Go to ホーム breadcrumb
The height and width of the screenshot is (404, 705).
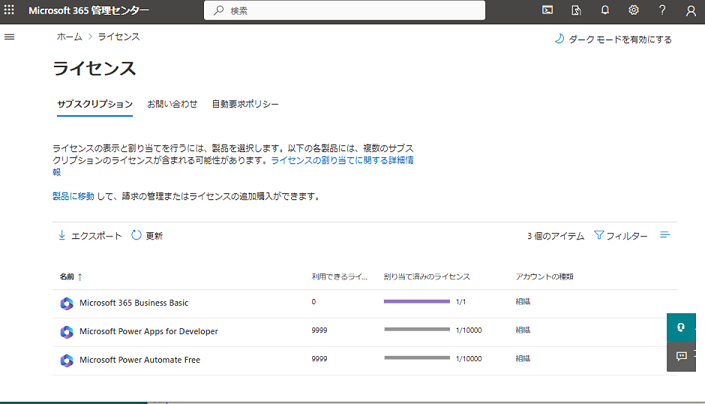tap(69, 37)
